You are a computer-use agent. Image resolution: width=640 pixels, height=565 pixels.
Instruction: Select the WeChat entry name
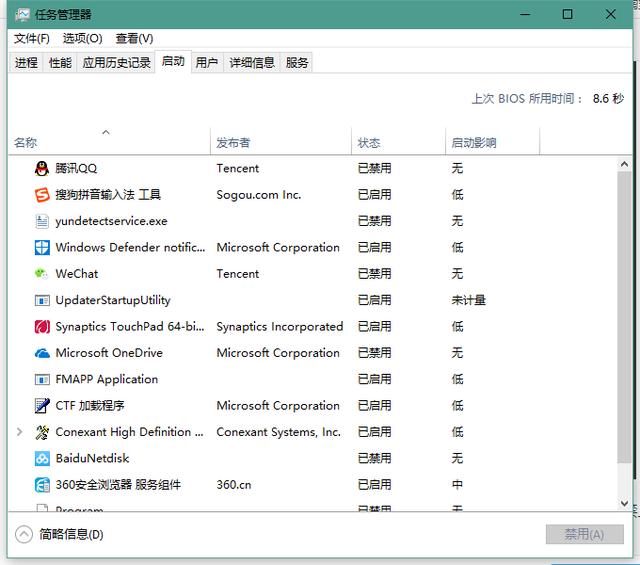(x=77, y=274)
